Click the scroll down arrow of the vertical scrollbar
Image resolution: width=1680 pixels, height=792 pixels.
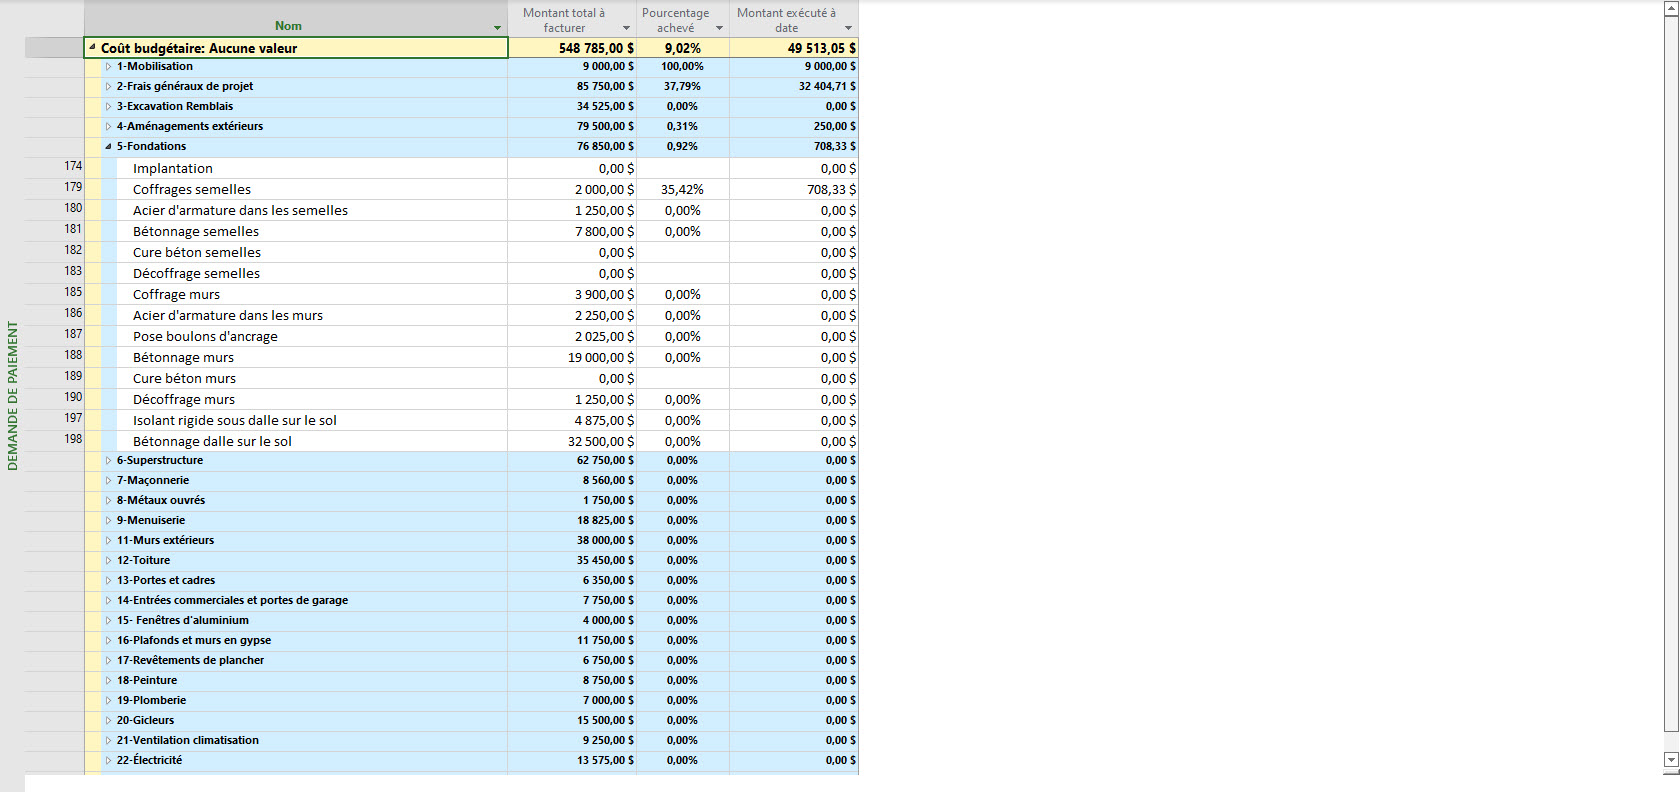tap(1670, 760)
